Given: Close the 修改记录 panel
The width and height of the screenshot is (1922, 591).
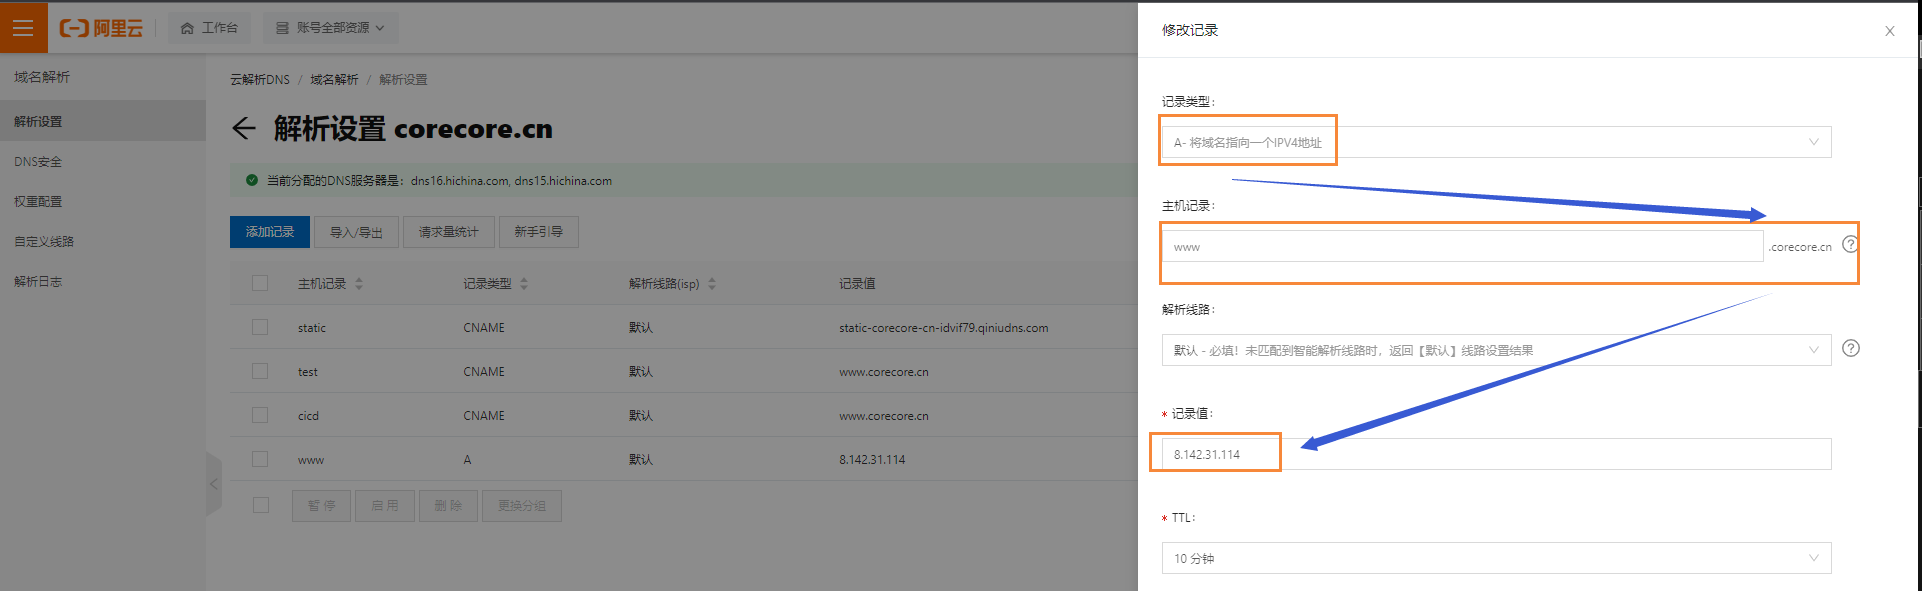Looking at the screenshot, I should 1890,31.
